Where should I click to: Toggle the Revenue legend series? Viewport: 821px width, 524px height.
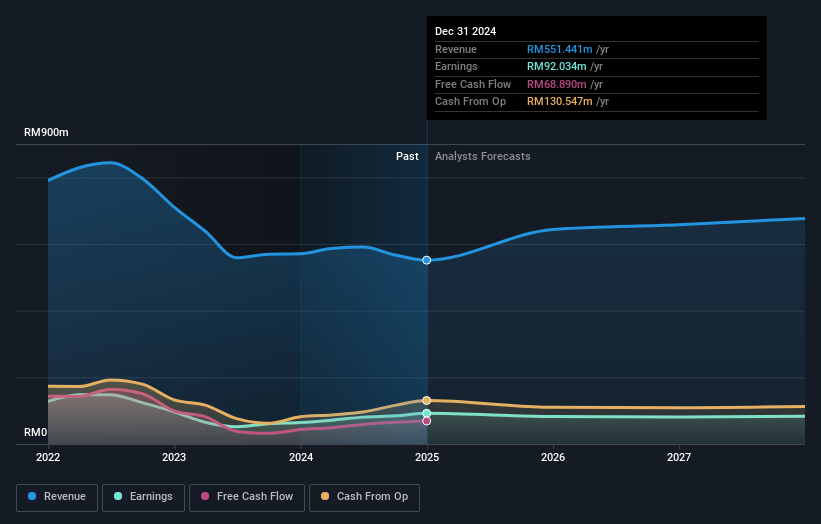(x=57, y=497)
